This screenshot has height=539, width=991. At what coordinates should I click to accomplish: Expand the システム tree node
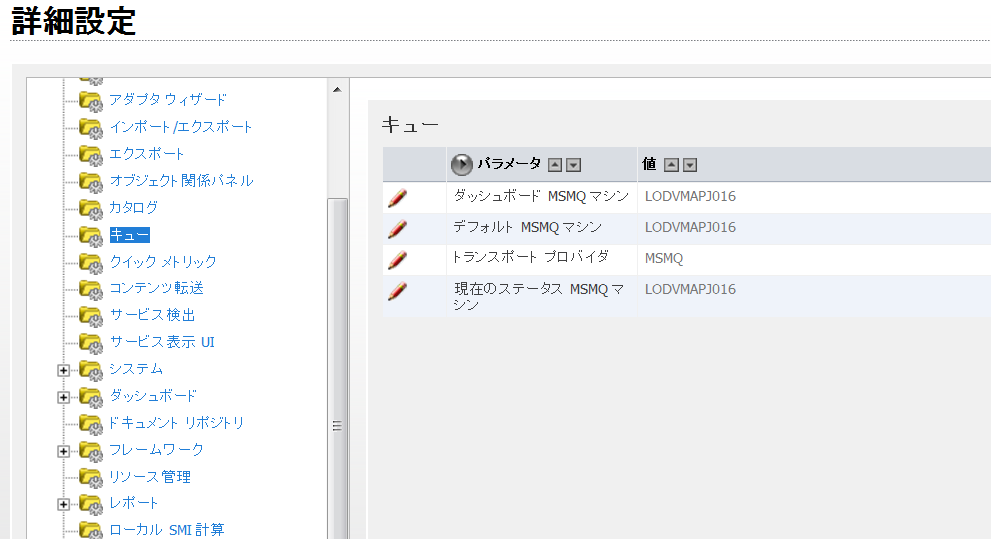tap(63, 370)
